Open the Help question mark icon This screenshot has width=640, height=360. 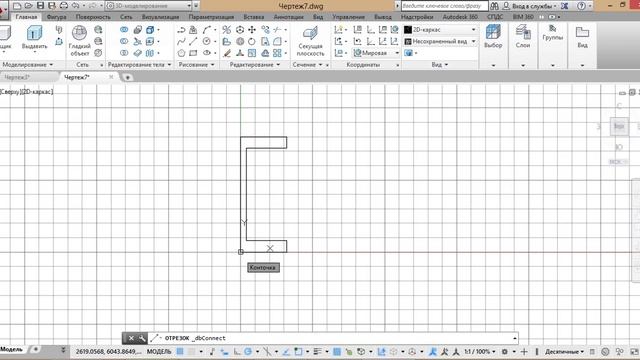[581, 6]
